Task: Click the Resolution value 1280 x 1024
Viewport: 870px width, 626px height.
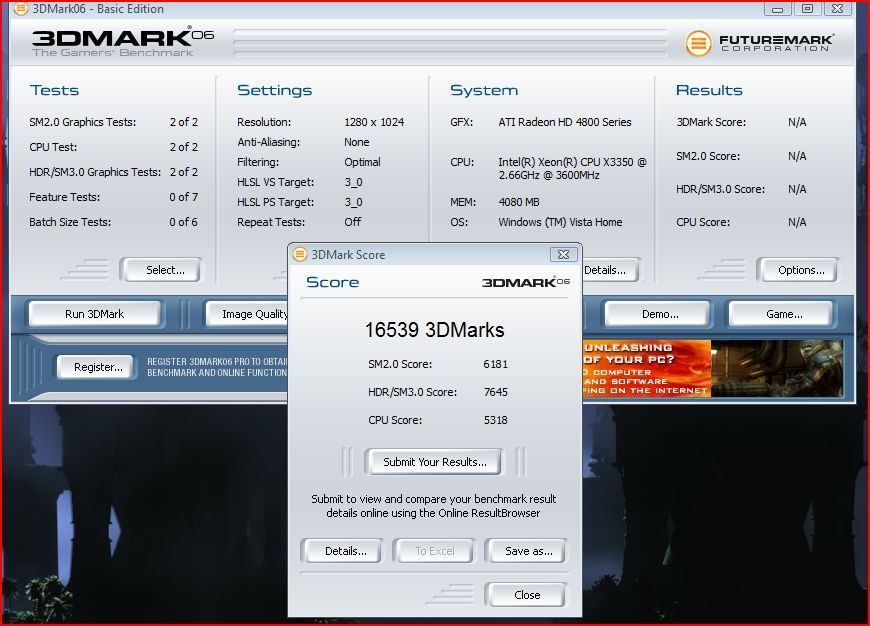Action: point(374,122)
